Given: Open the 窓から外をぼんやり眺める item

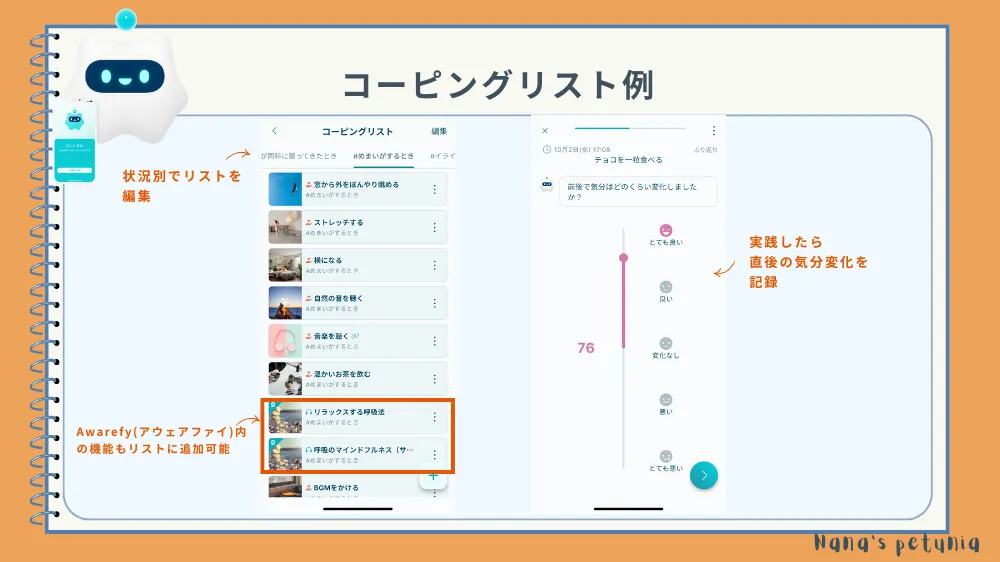Looking at the screenshot, I should click(x=358, y=189).
